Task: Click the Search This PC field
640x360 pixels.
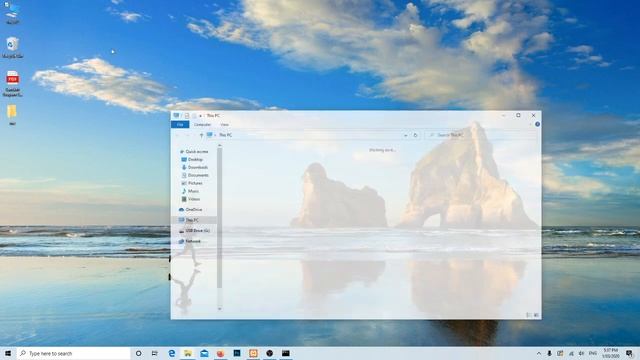Action: click(x=481, y=135)
